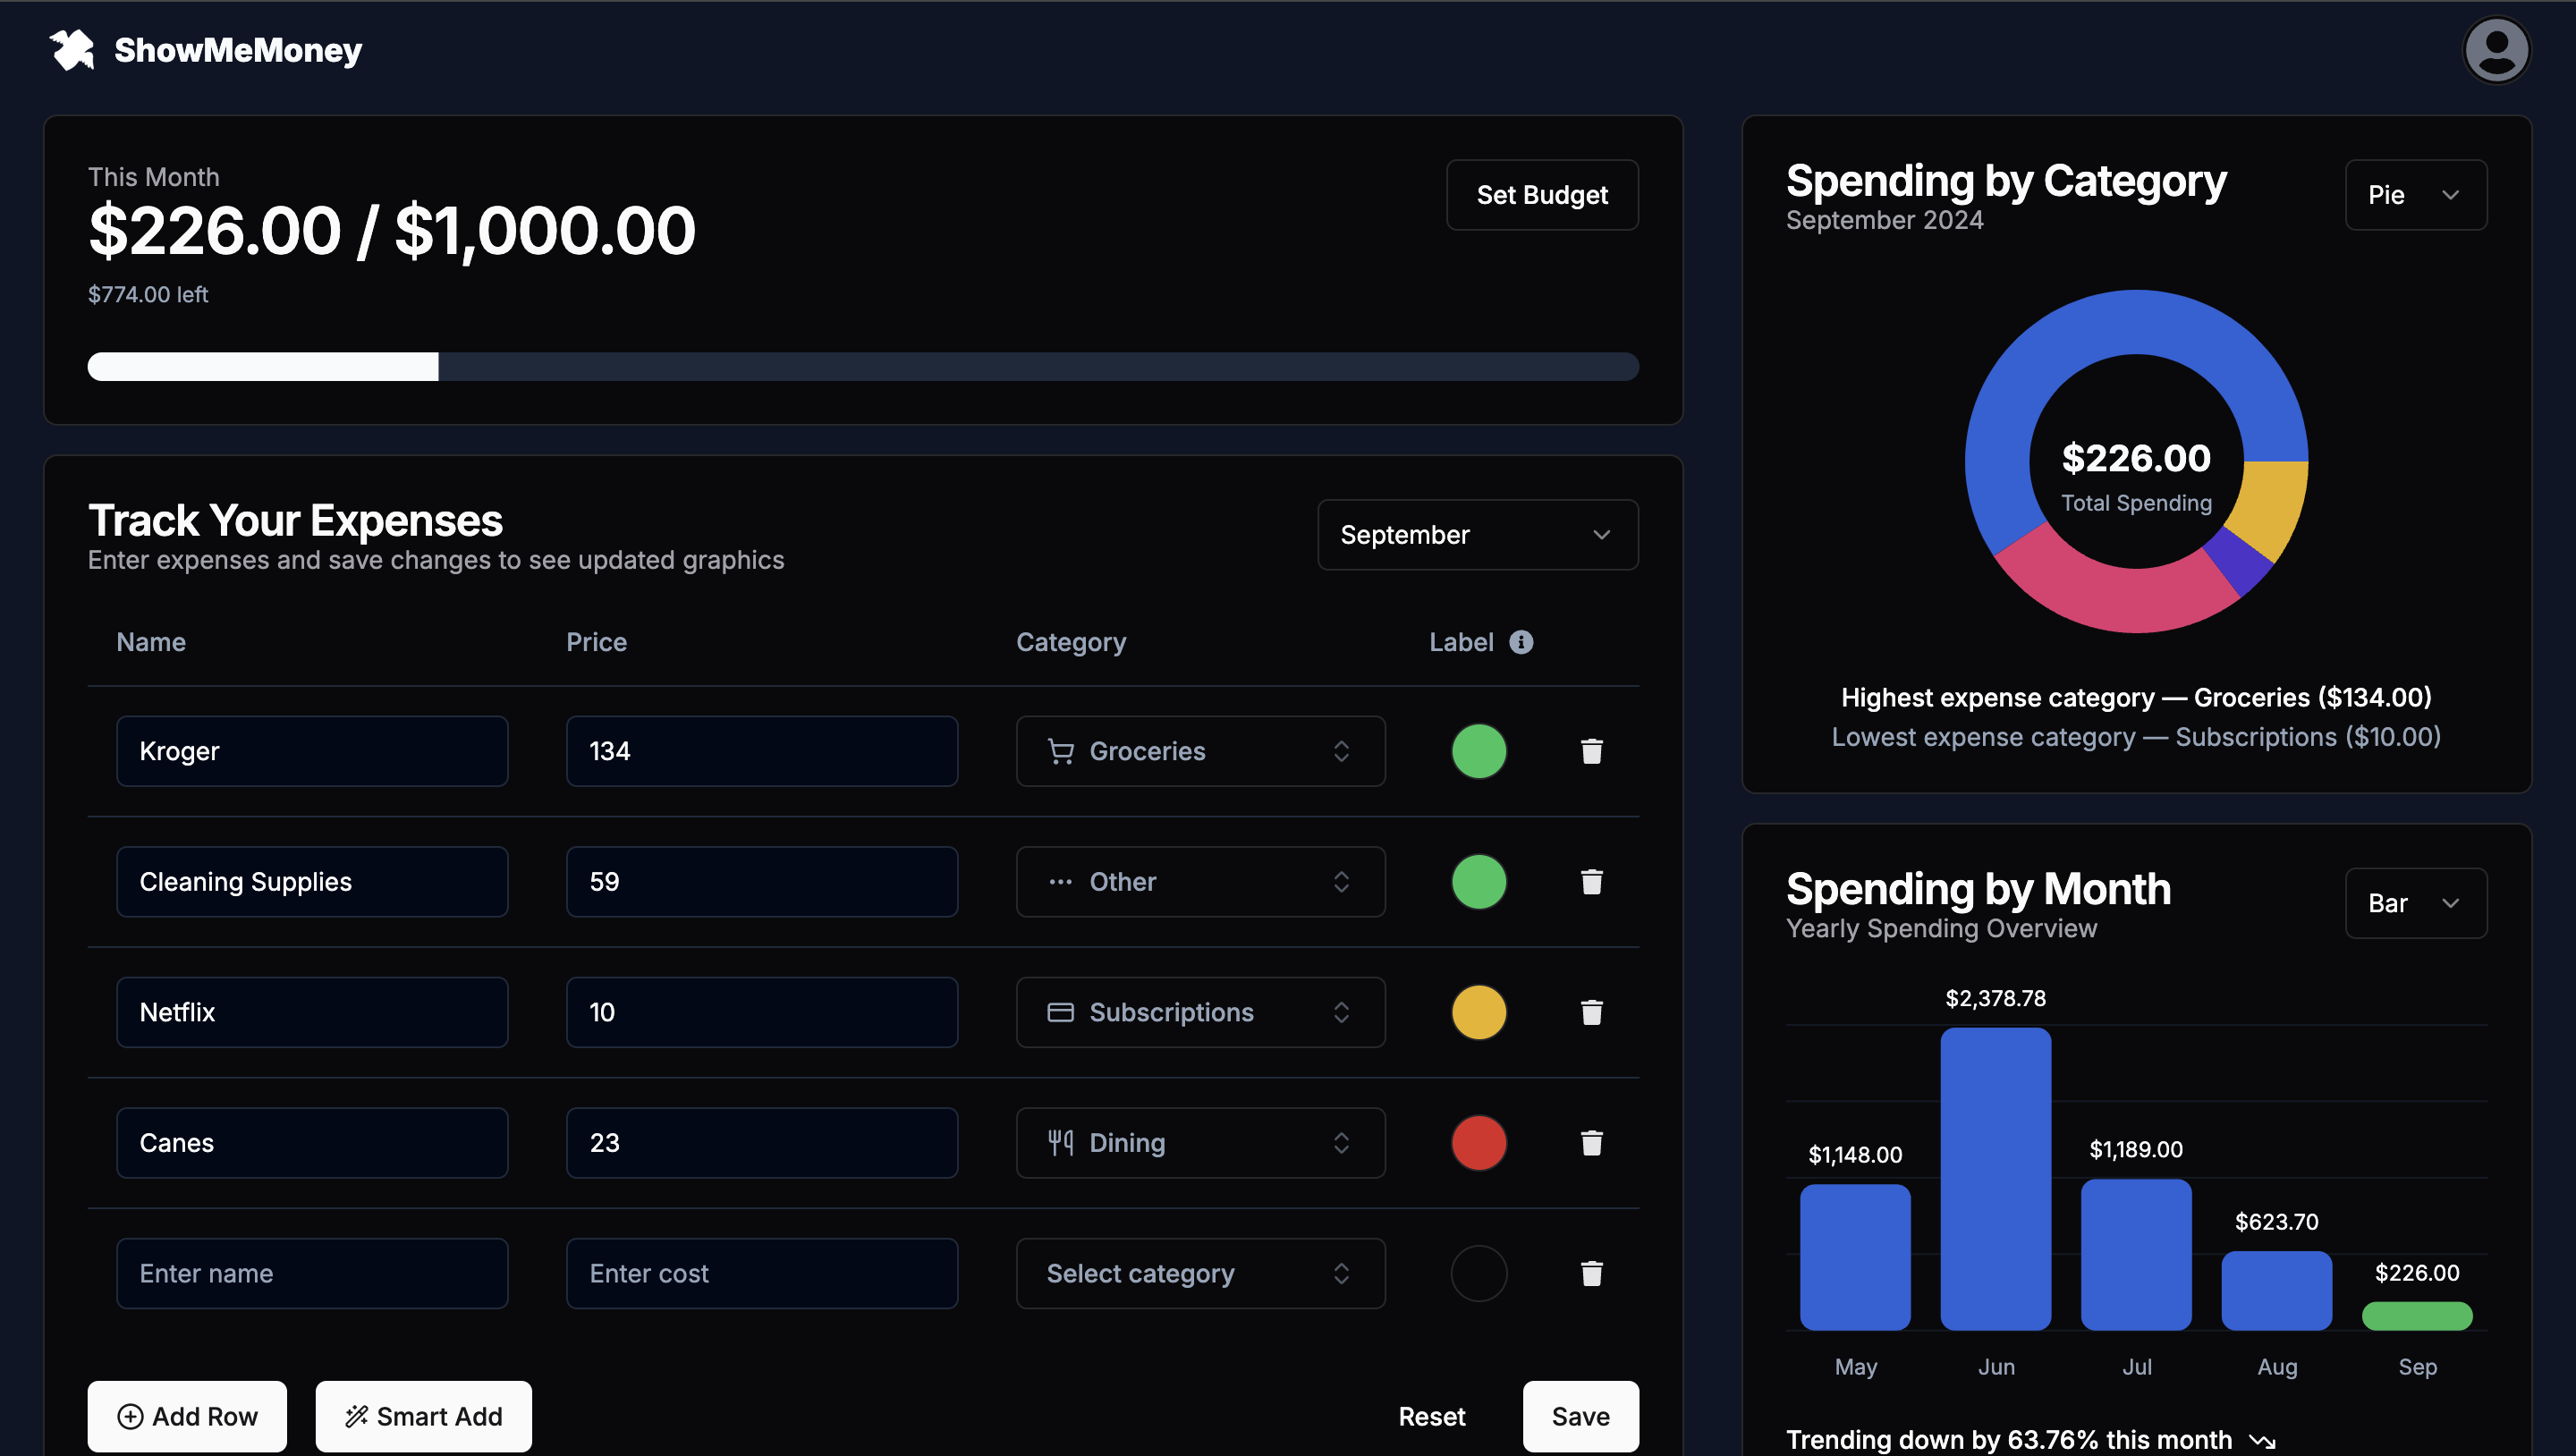Click the yellow label of Netflix
2576x1456 pixels.
(1478, 1012)
